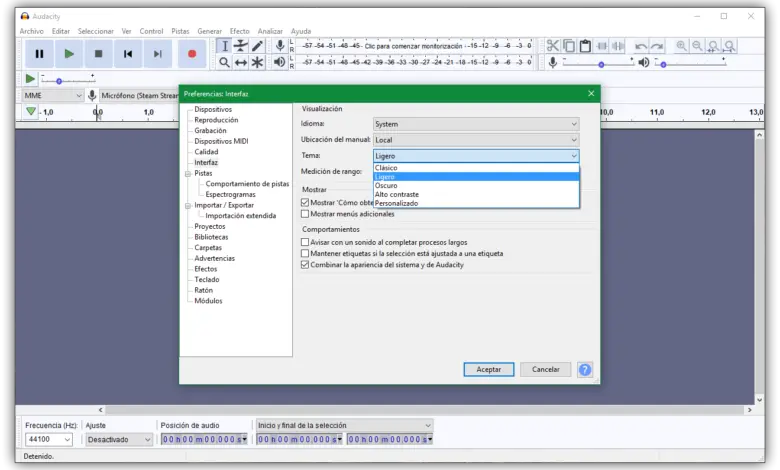Click the green Play button
This screenshot has height=470, width=780.
(69, 54)
